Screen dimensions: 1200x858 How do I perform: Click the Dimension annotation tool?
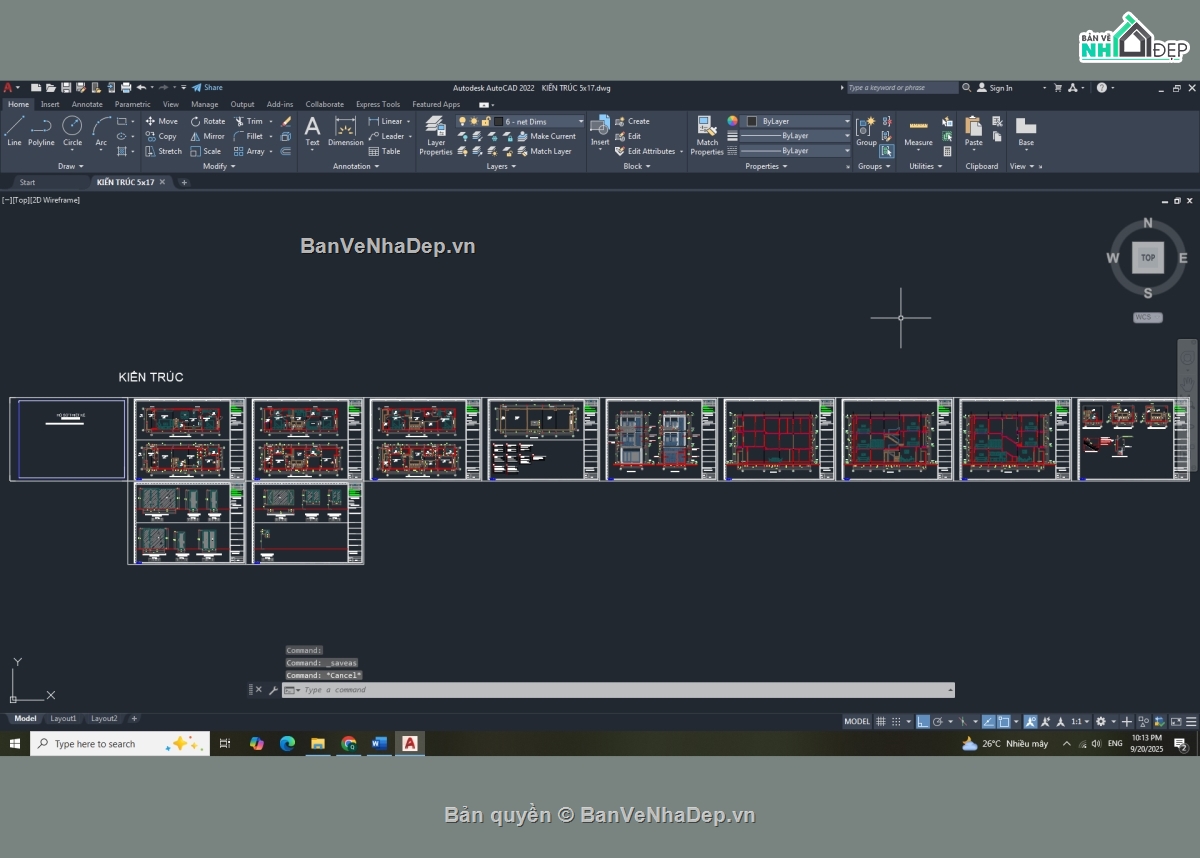pyautogui.click(x=345, y=130)
